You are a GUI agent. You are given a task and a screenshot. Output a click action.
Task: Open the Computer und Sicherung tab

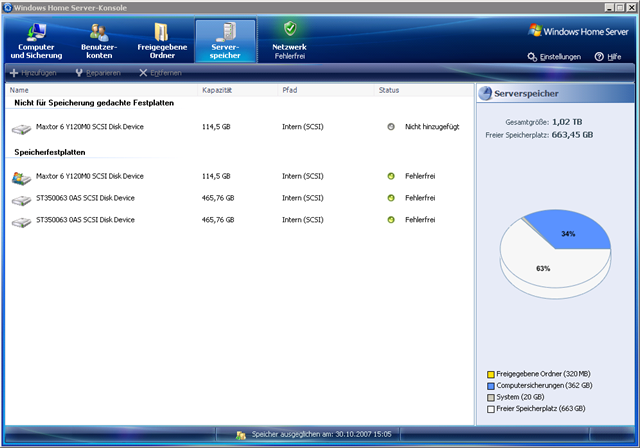(x=36, y=41)
